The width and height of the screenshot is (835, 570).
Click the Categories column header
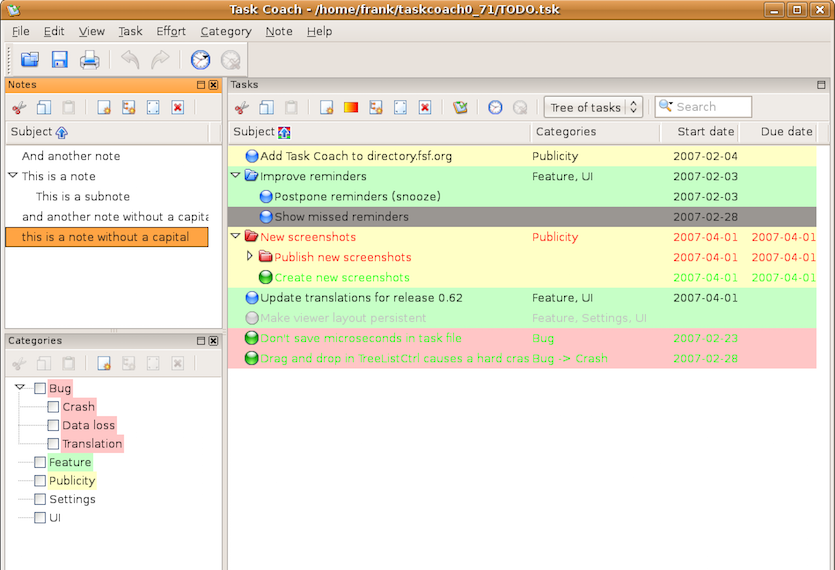pyautogui.click(x=566, y=132)
